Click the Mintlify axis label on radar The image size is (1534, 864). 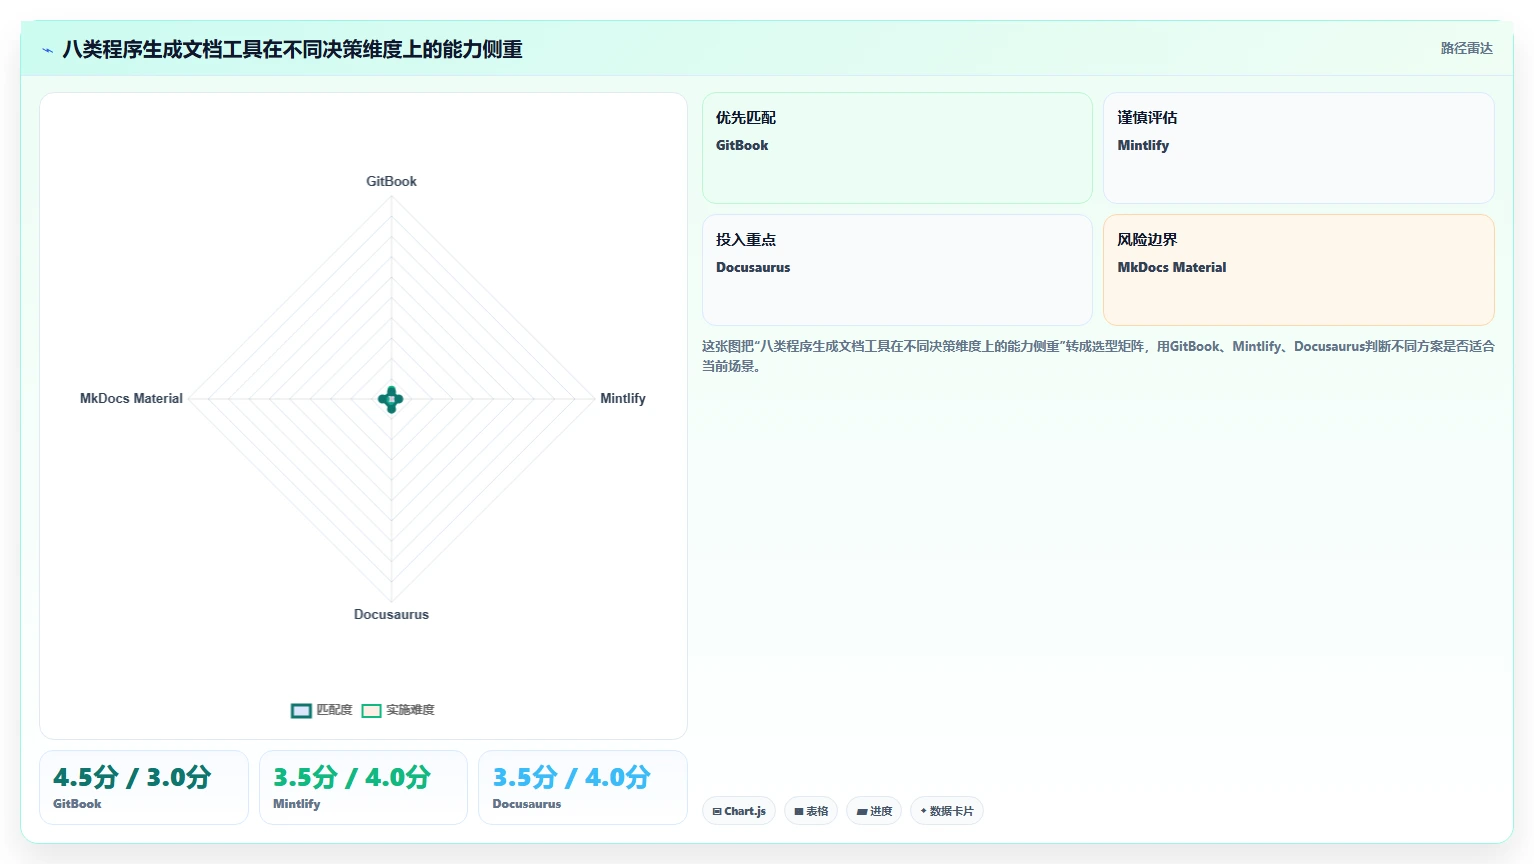pos(622,398)
